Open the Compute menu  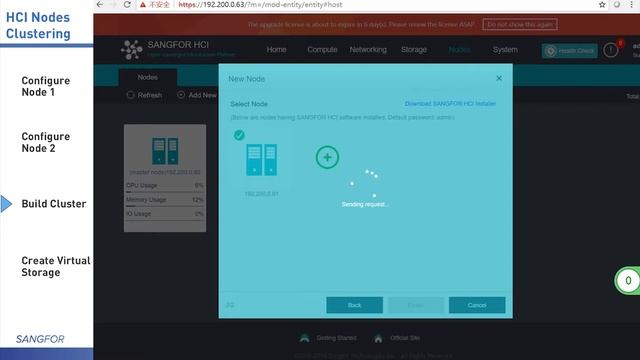[x=322, y=49]
